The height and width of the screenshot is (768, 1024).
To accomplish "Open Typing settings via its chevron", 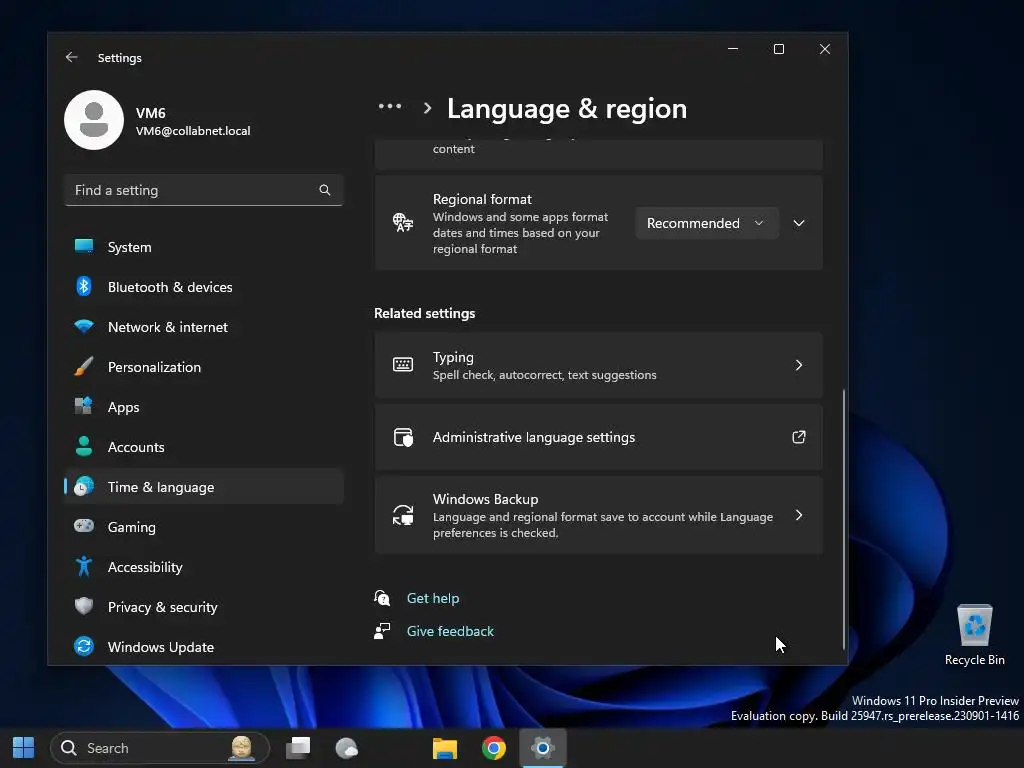I will 799,365.
